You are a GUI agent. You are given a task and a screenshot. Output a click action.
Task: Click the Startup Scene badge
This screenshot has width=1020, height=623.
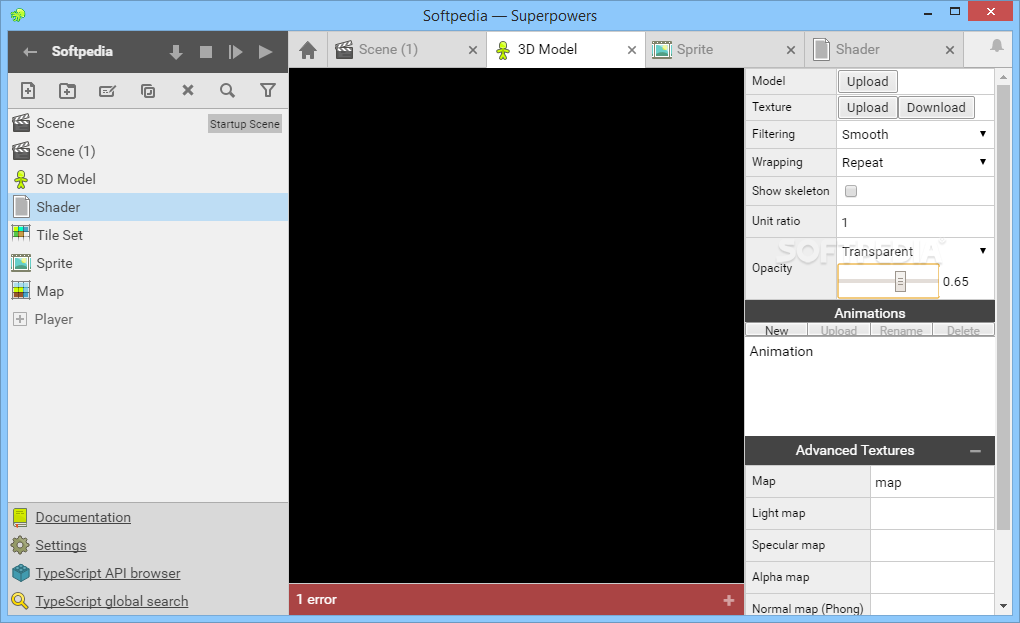point(245,124)
